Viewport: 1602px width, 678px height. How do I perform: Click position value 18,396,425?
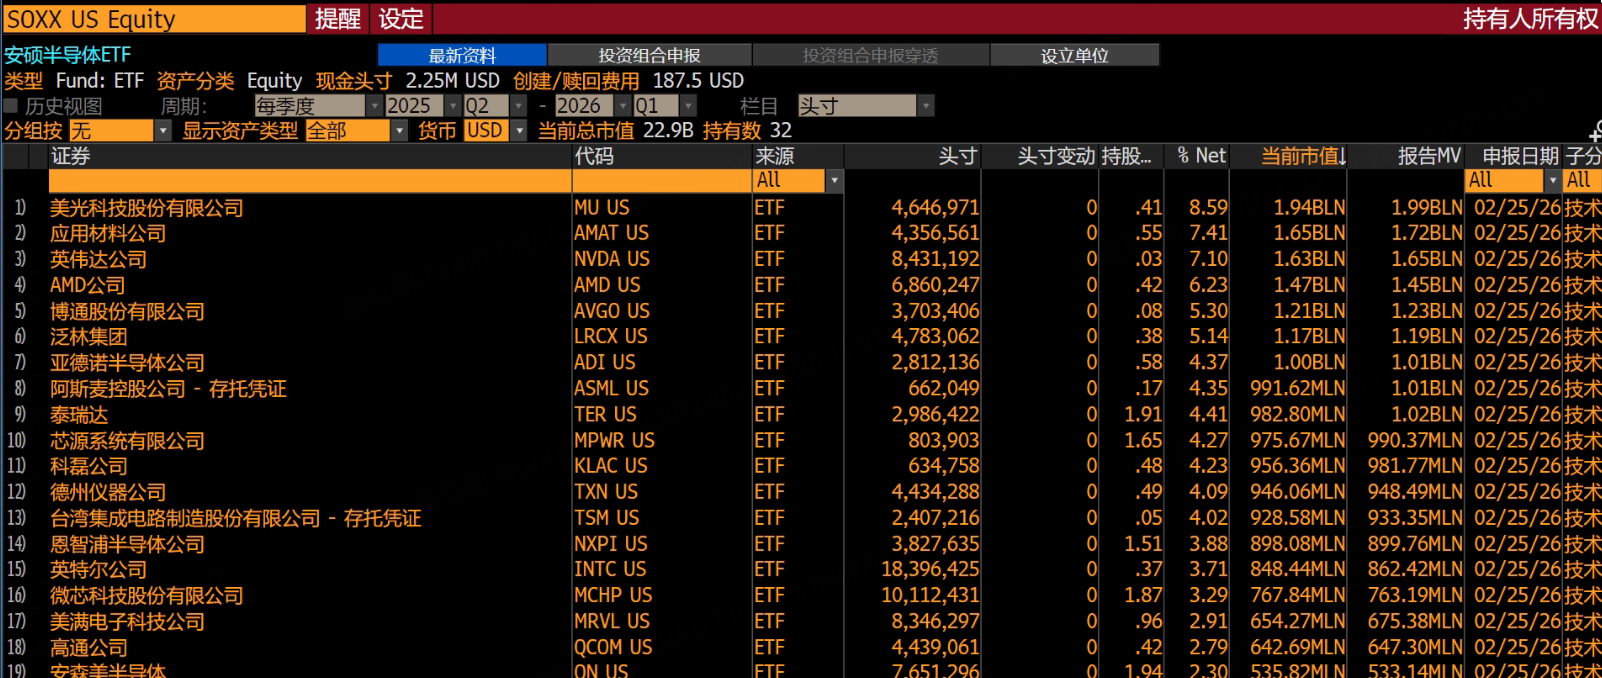[930, 570]
